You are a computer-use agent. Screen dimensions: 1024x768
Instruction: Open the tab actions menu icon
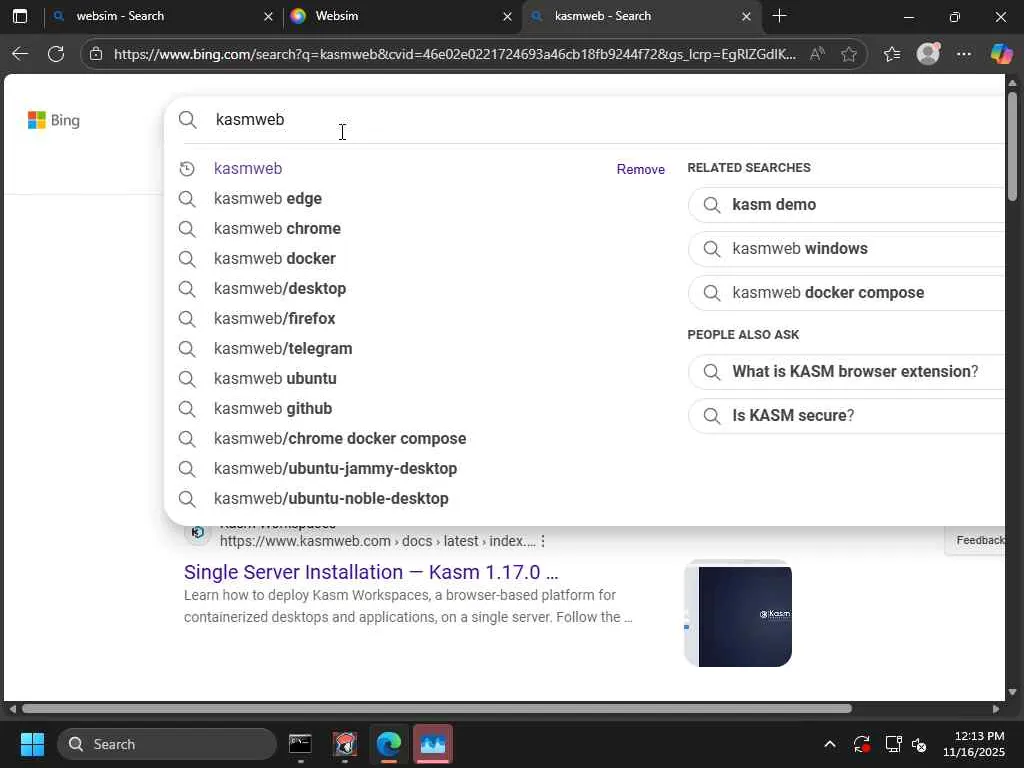tap(20, 16)
